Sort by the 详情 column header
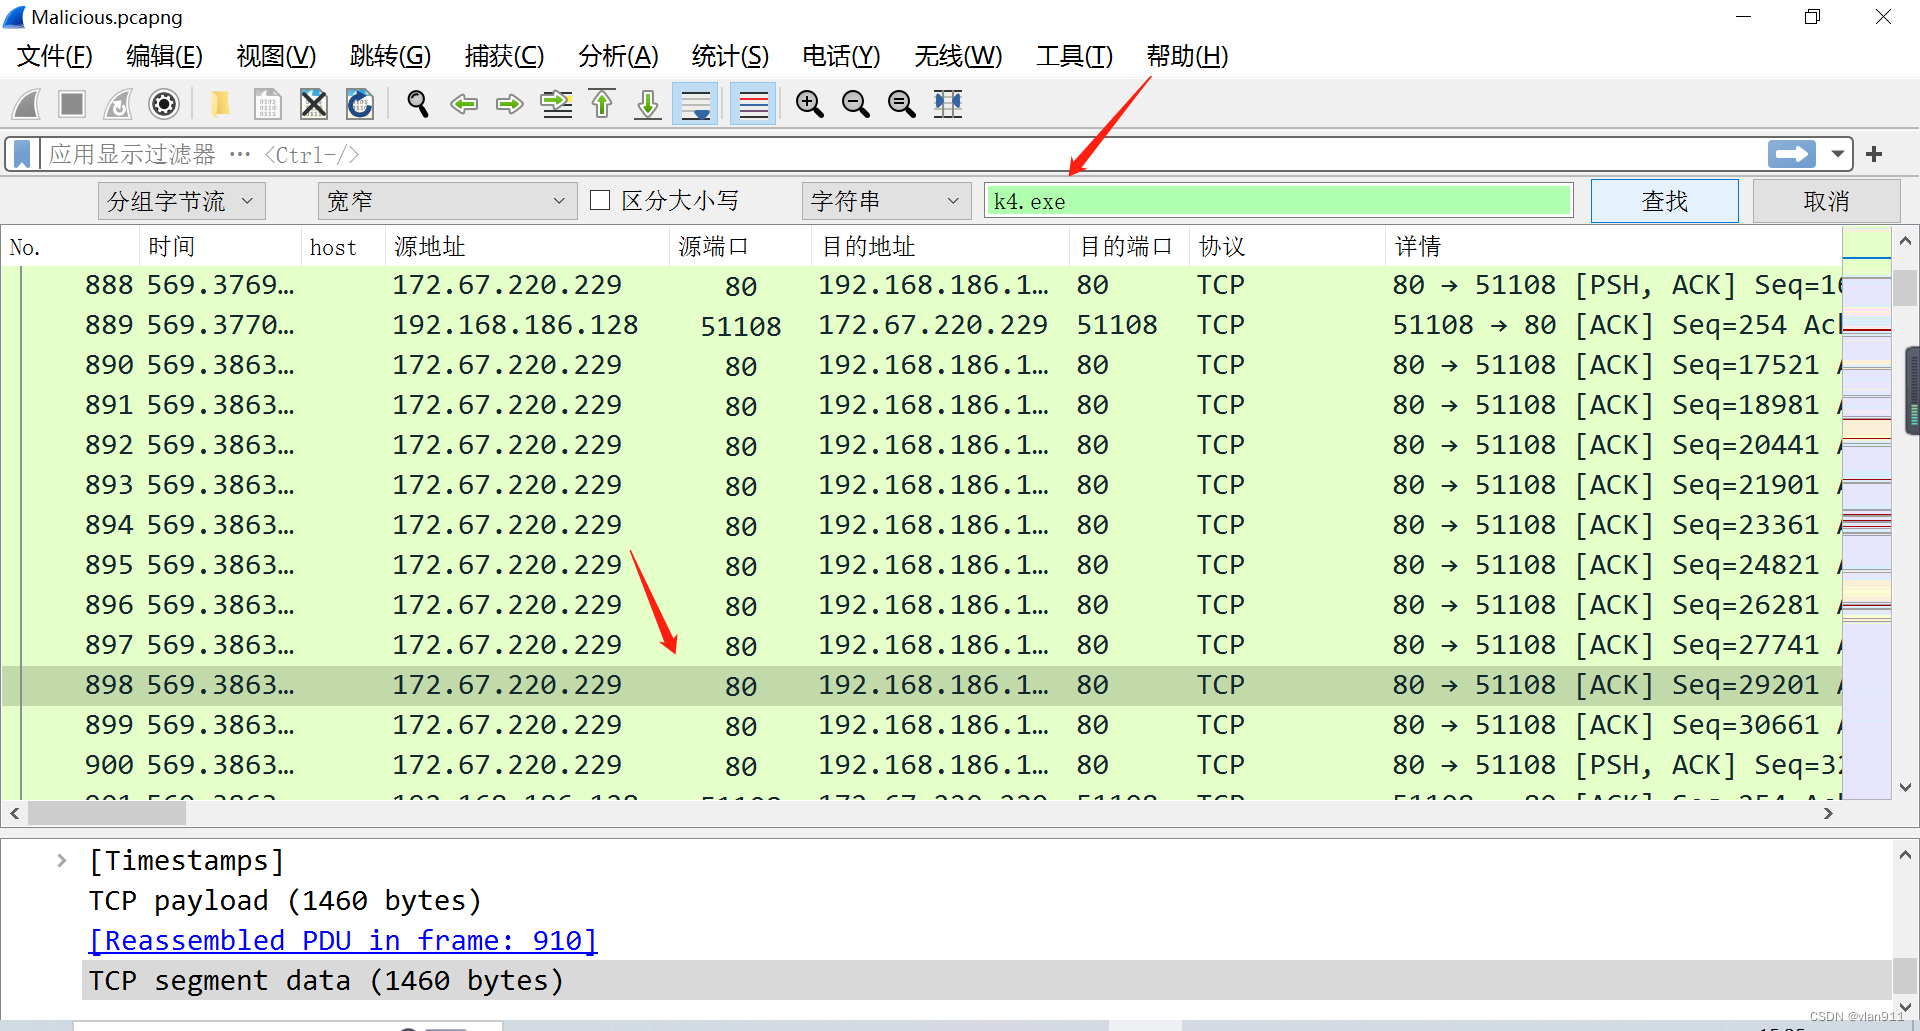The width and height of the screenshot is (1920, 1031). (x=1612, y=247)
